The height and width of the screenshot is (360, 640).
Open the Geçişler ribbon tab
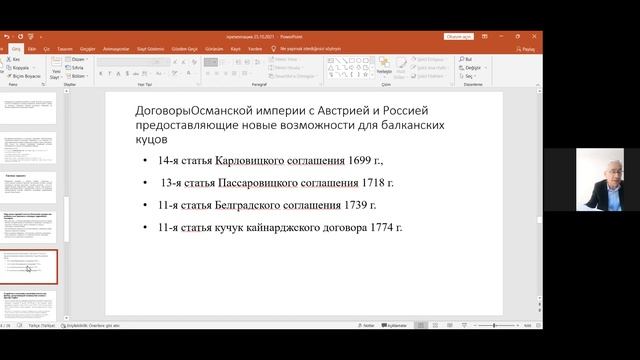pyautogui.click(x=87, y=49)
